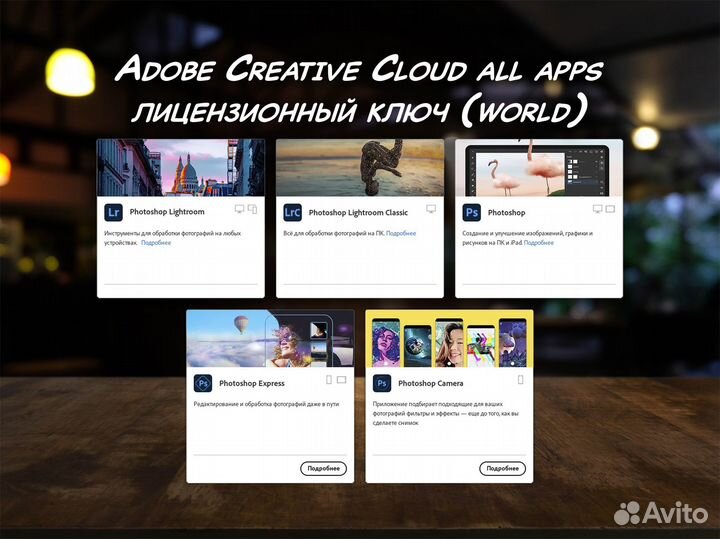The image size is (720, 539).
Task: Open the Photoshop Lightroom city photo thumbnail
Action: [x=181, y=168]
